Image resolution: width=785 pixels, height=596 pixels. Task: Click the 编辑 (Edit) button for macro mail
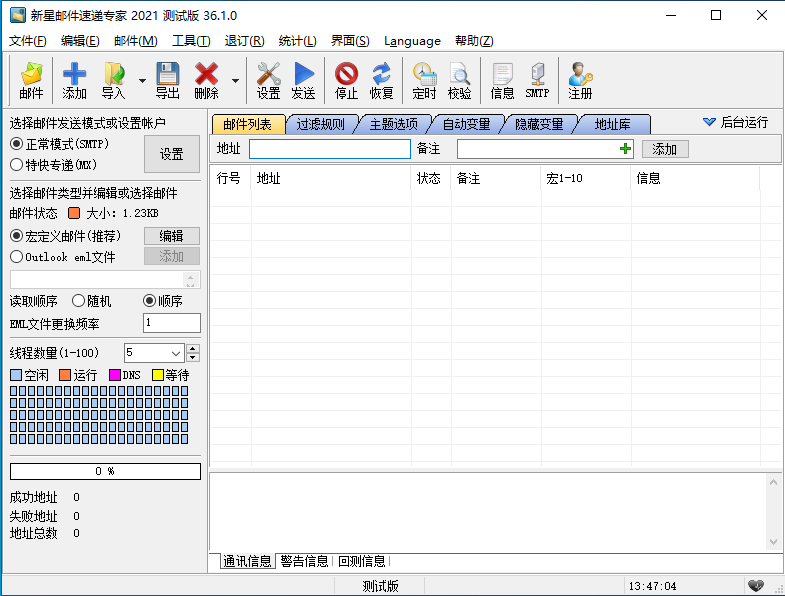(172, 236)
